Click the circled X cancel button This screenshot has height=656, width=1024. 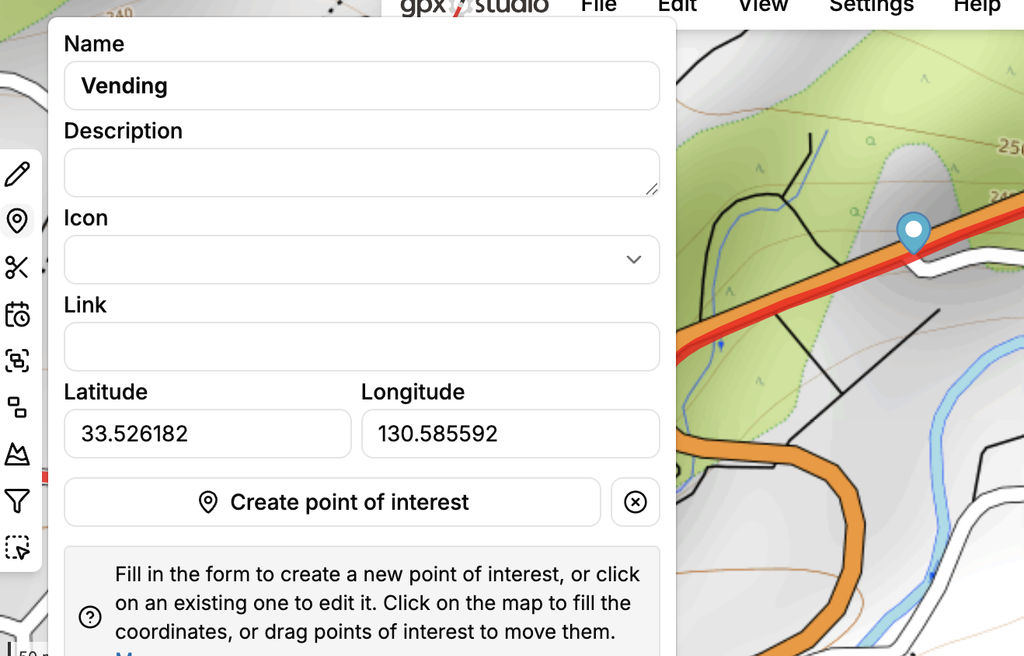coord(635,502)
